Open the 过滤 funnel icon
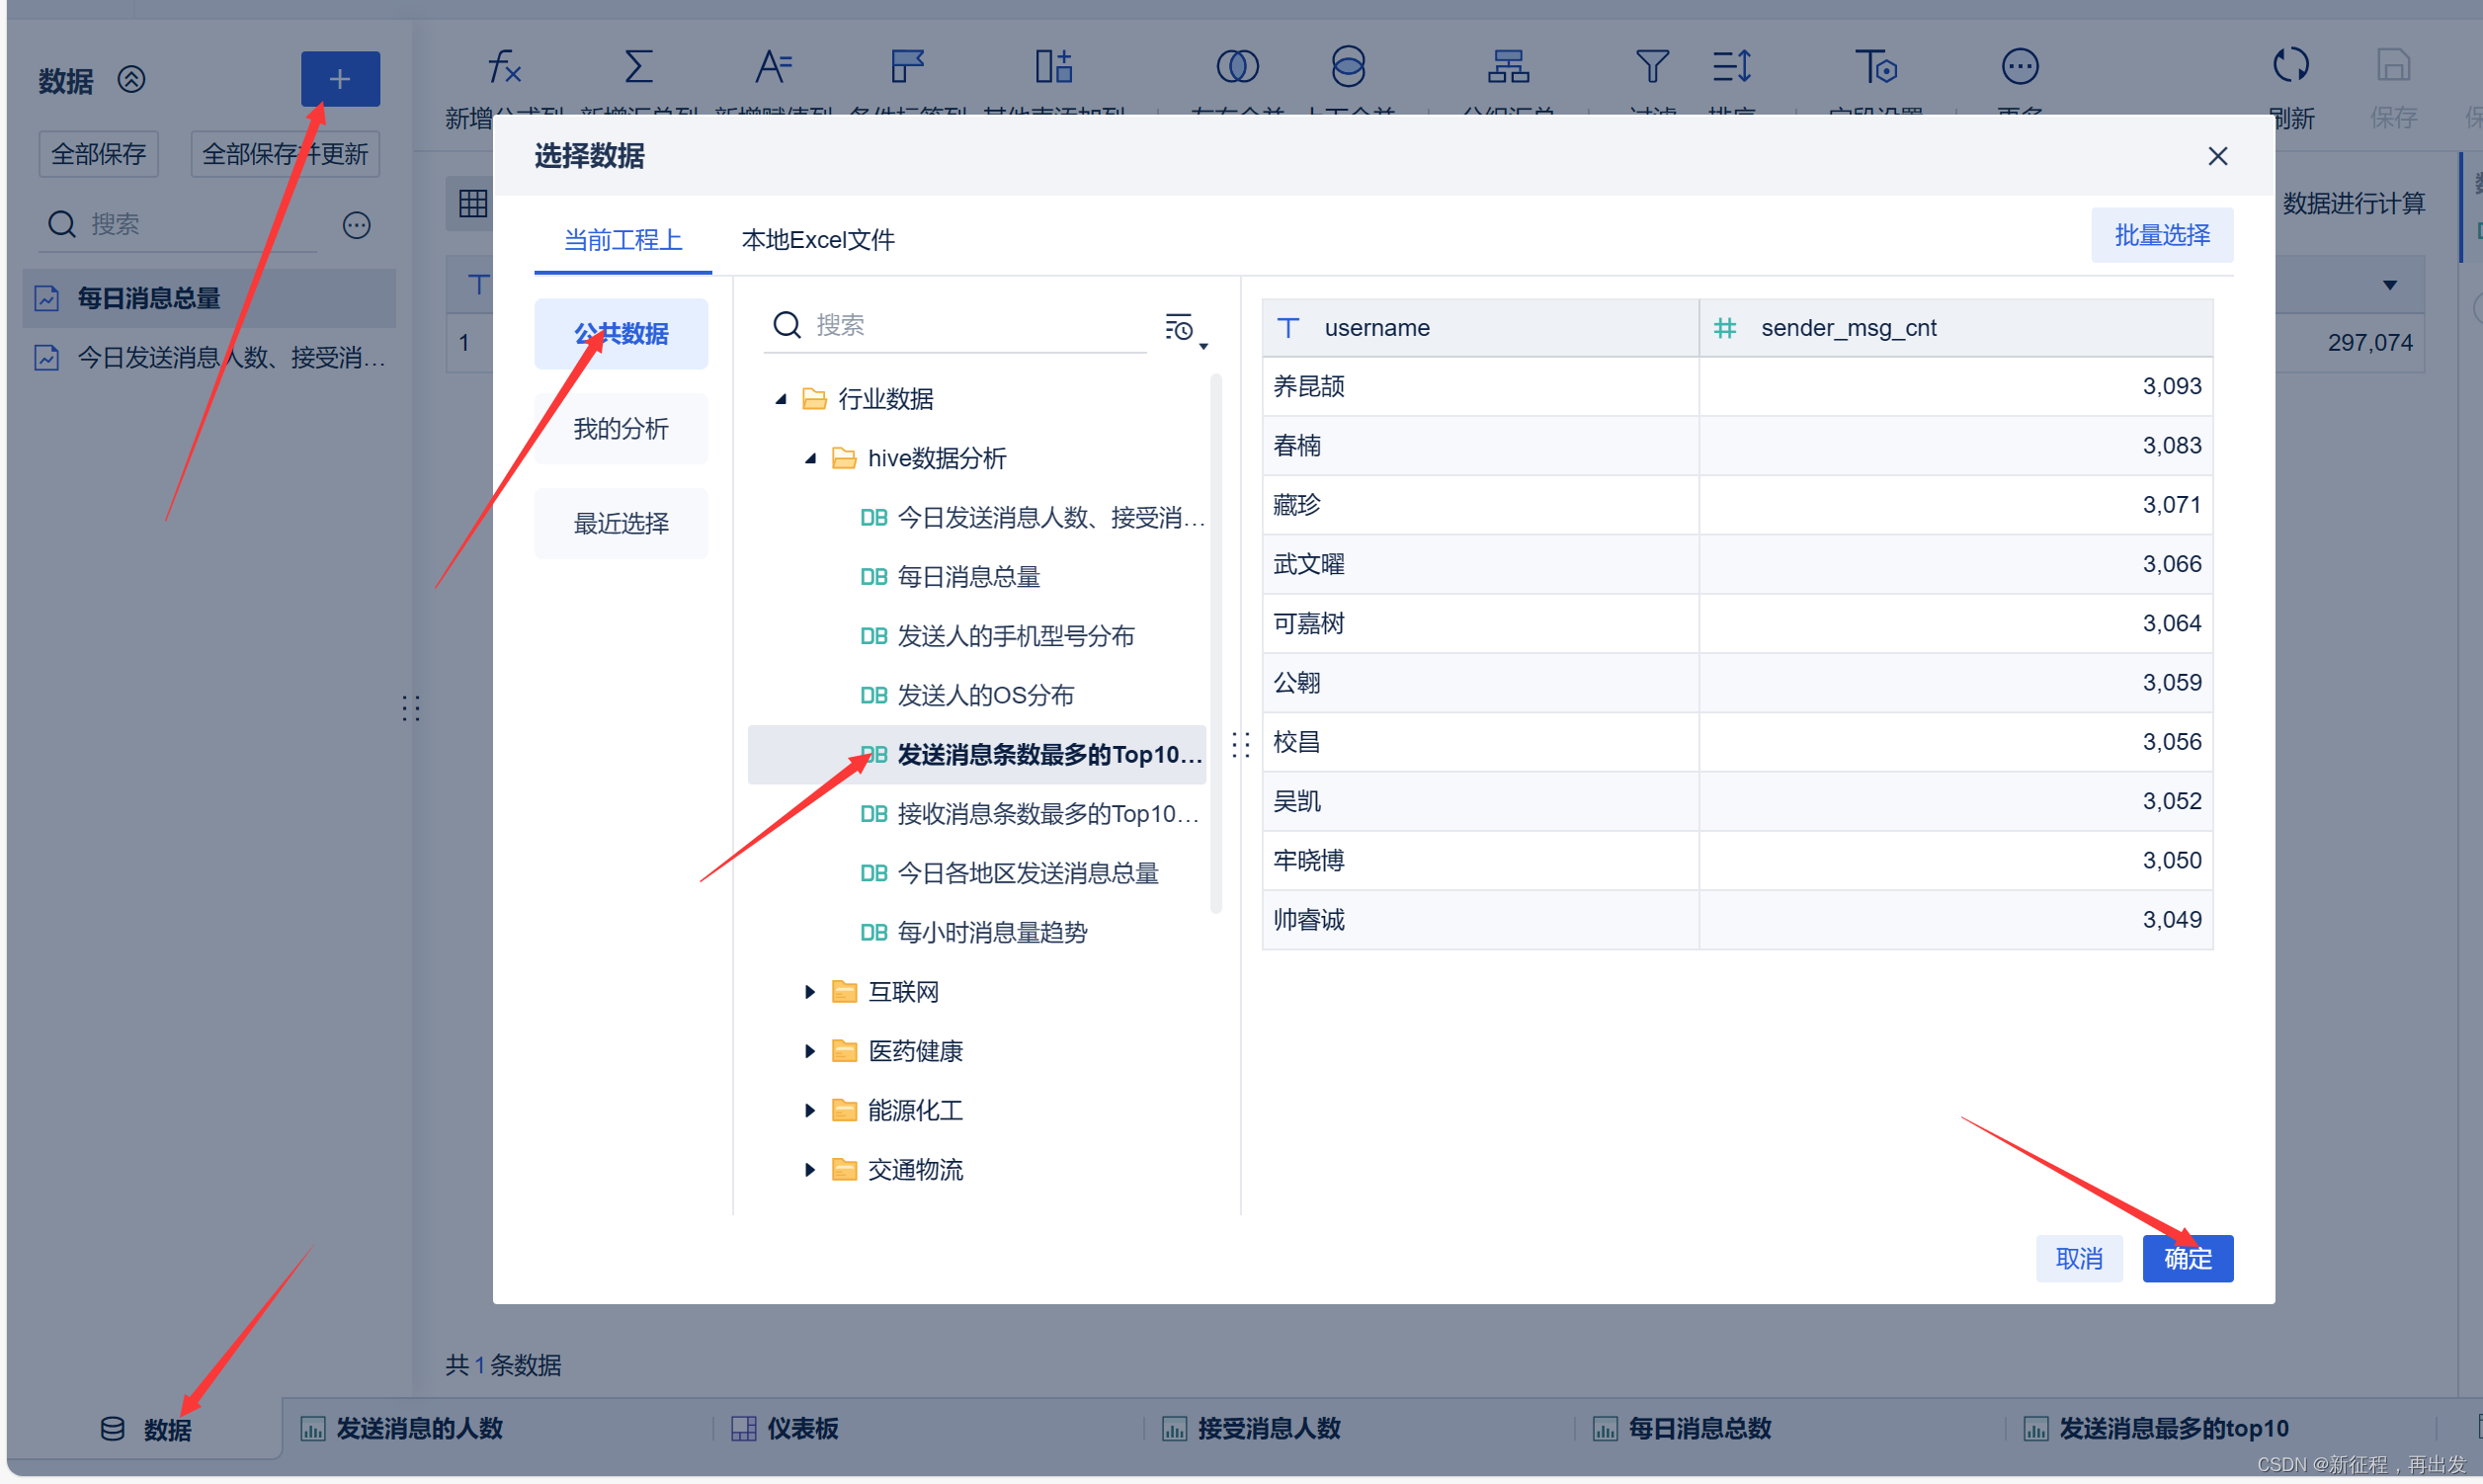This screenshot has width=2483, height=1484. pyautogui.click(x=1652, y=67)
